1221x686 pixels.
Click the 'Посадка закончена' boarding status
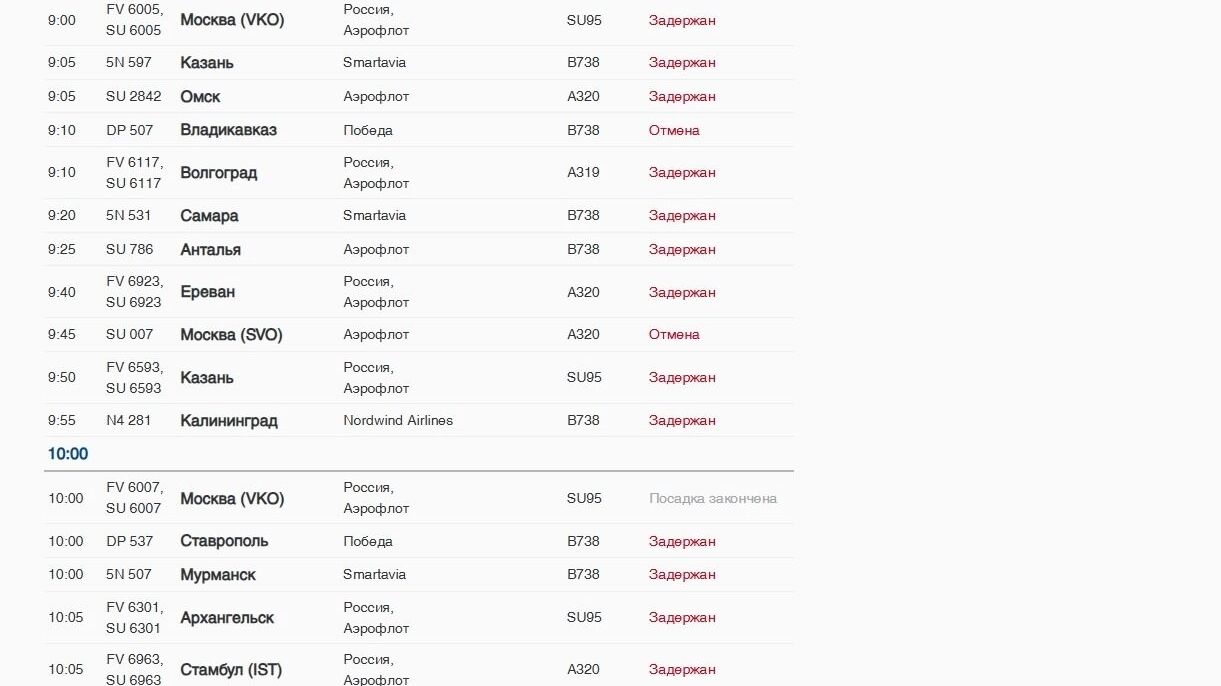pos(712,498)
